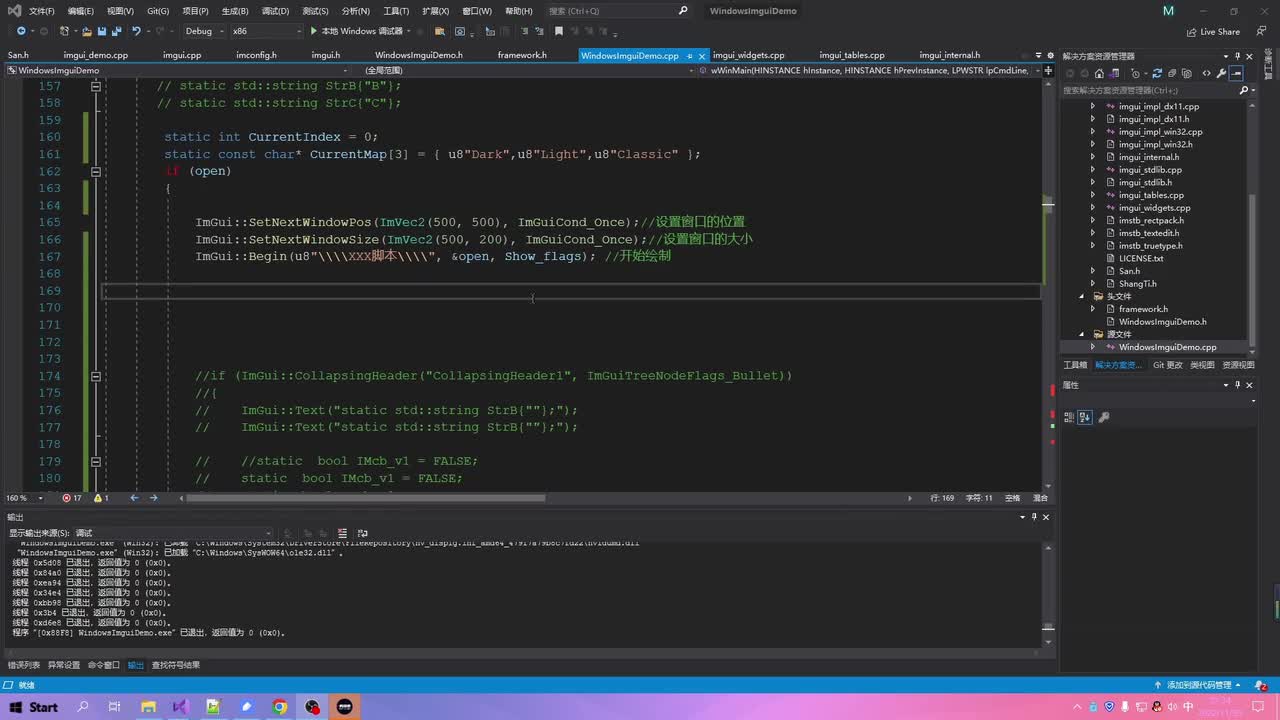
Task: Click the Home icon in Solution Explorer
Action: (1099, 73)
